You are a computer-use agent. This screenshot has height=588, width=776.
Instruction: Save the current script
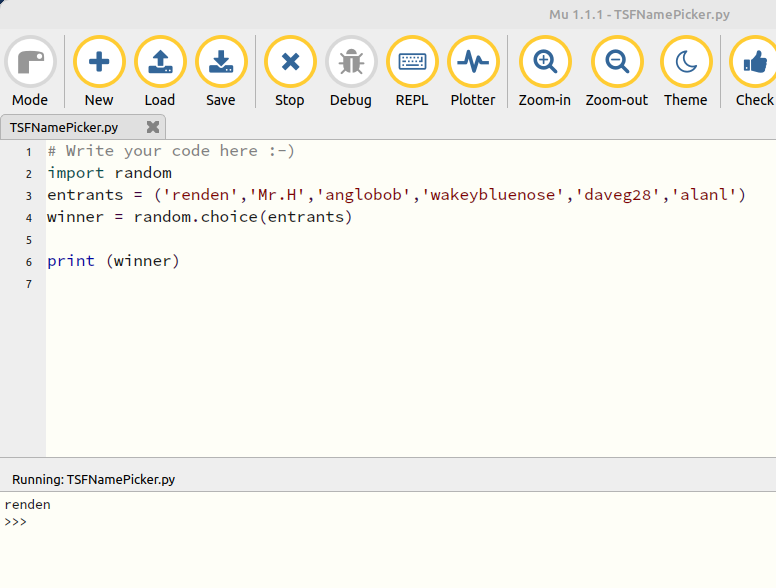coord(221,63)
